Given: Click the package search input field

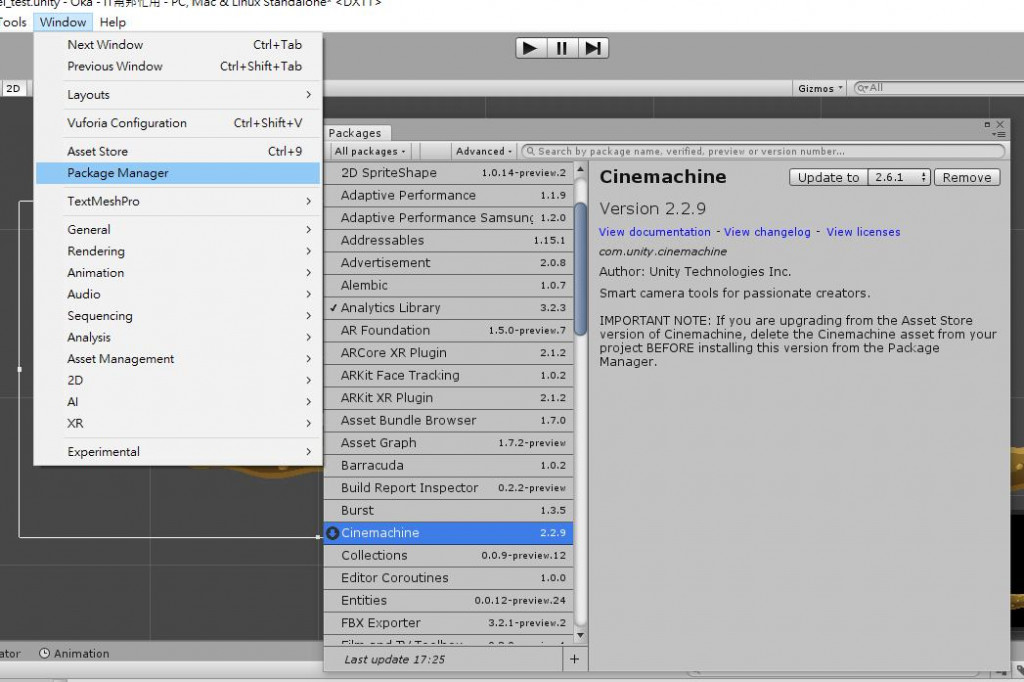Looking at the screenshot, I should pyautogui.click(x=763, y=151).
